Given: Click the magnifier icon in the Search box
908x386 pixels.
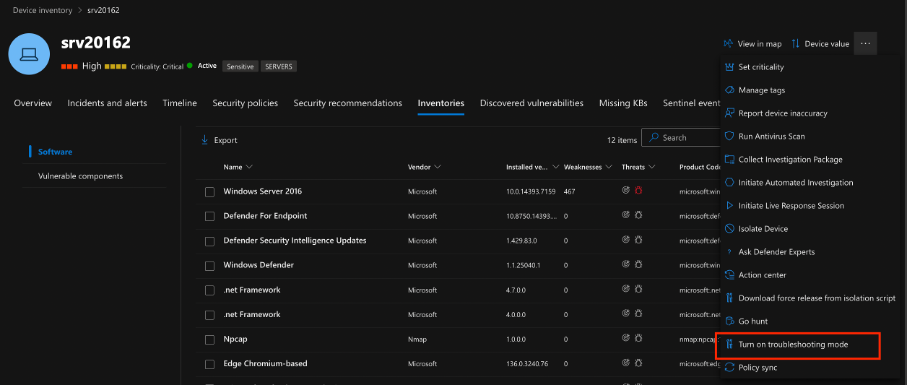Looking at the screenshot, I should pyautogui.click(x=654, y=138).
